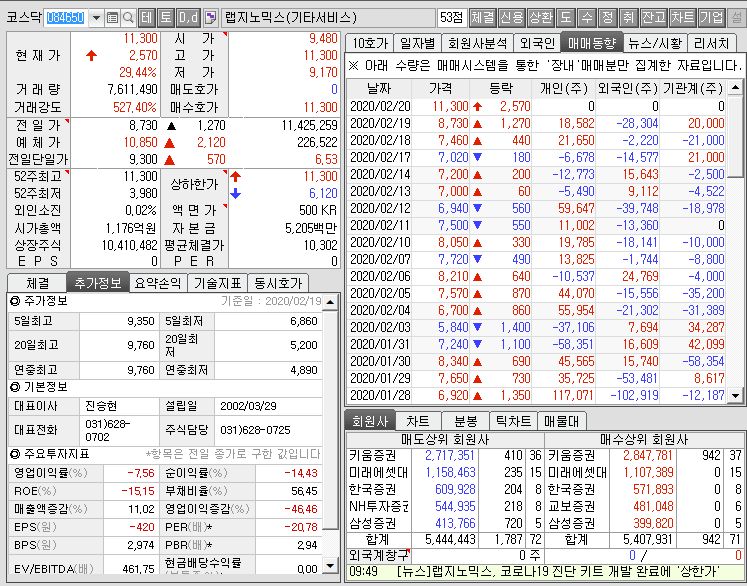
Task: Click the 신용 toolbar button
Action: coord(512,18)
